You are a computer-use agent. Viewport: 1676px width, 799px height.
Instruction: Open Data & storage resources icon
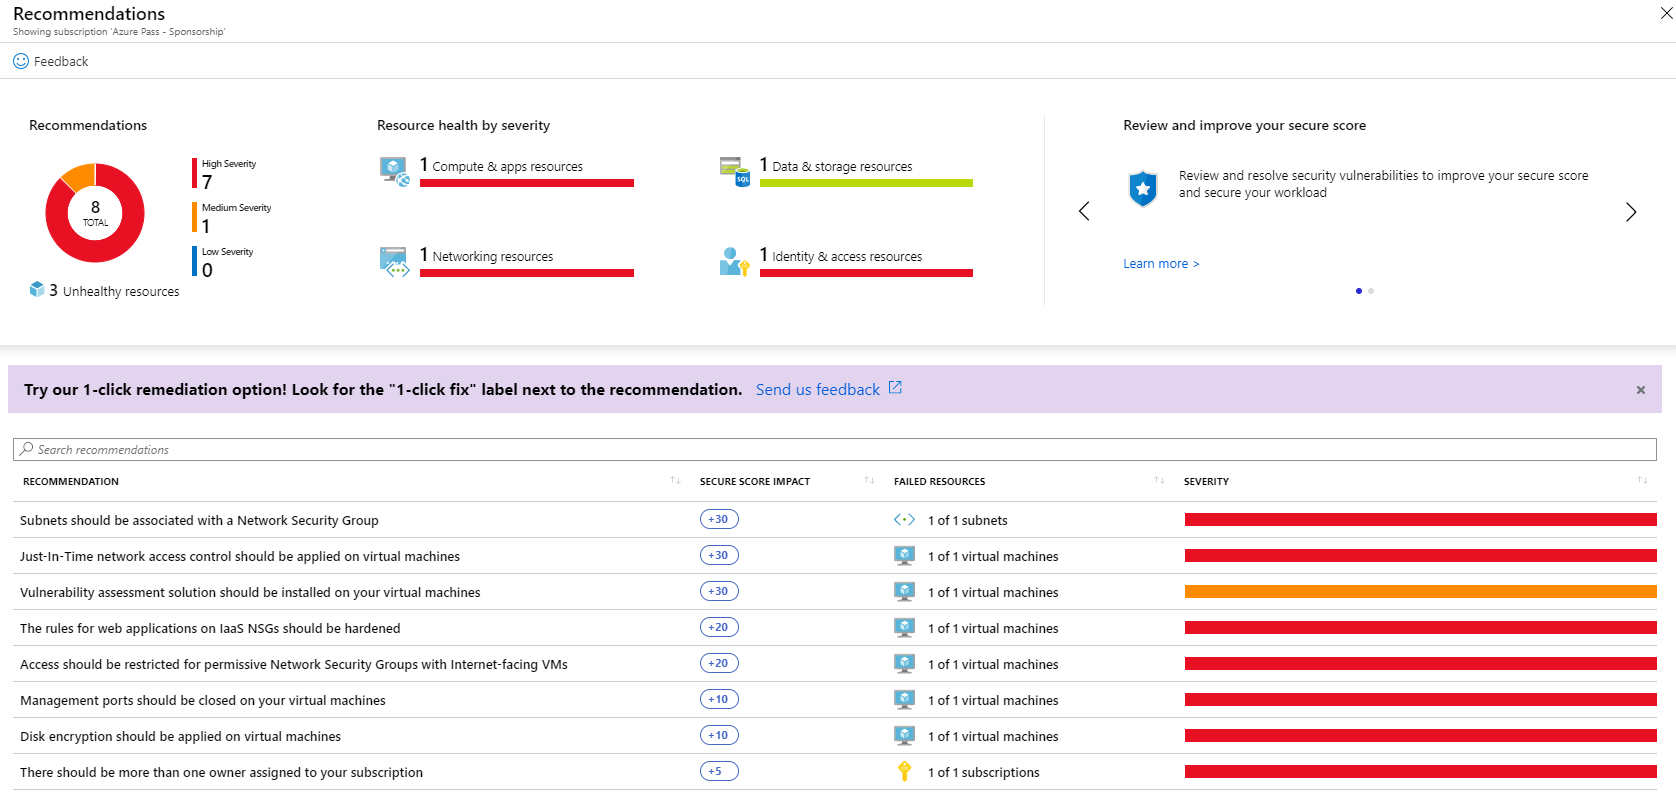point(734,171)
